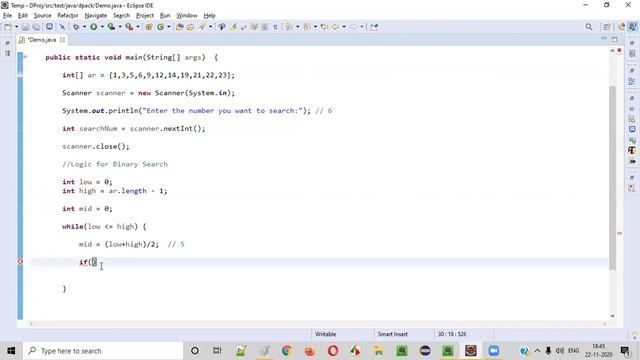This screenshot has width=640, height=360.
Task: Toggle Mark Occurrences in toolbar
Action: [x=233, y=27]
